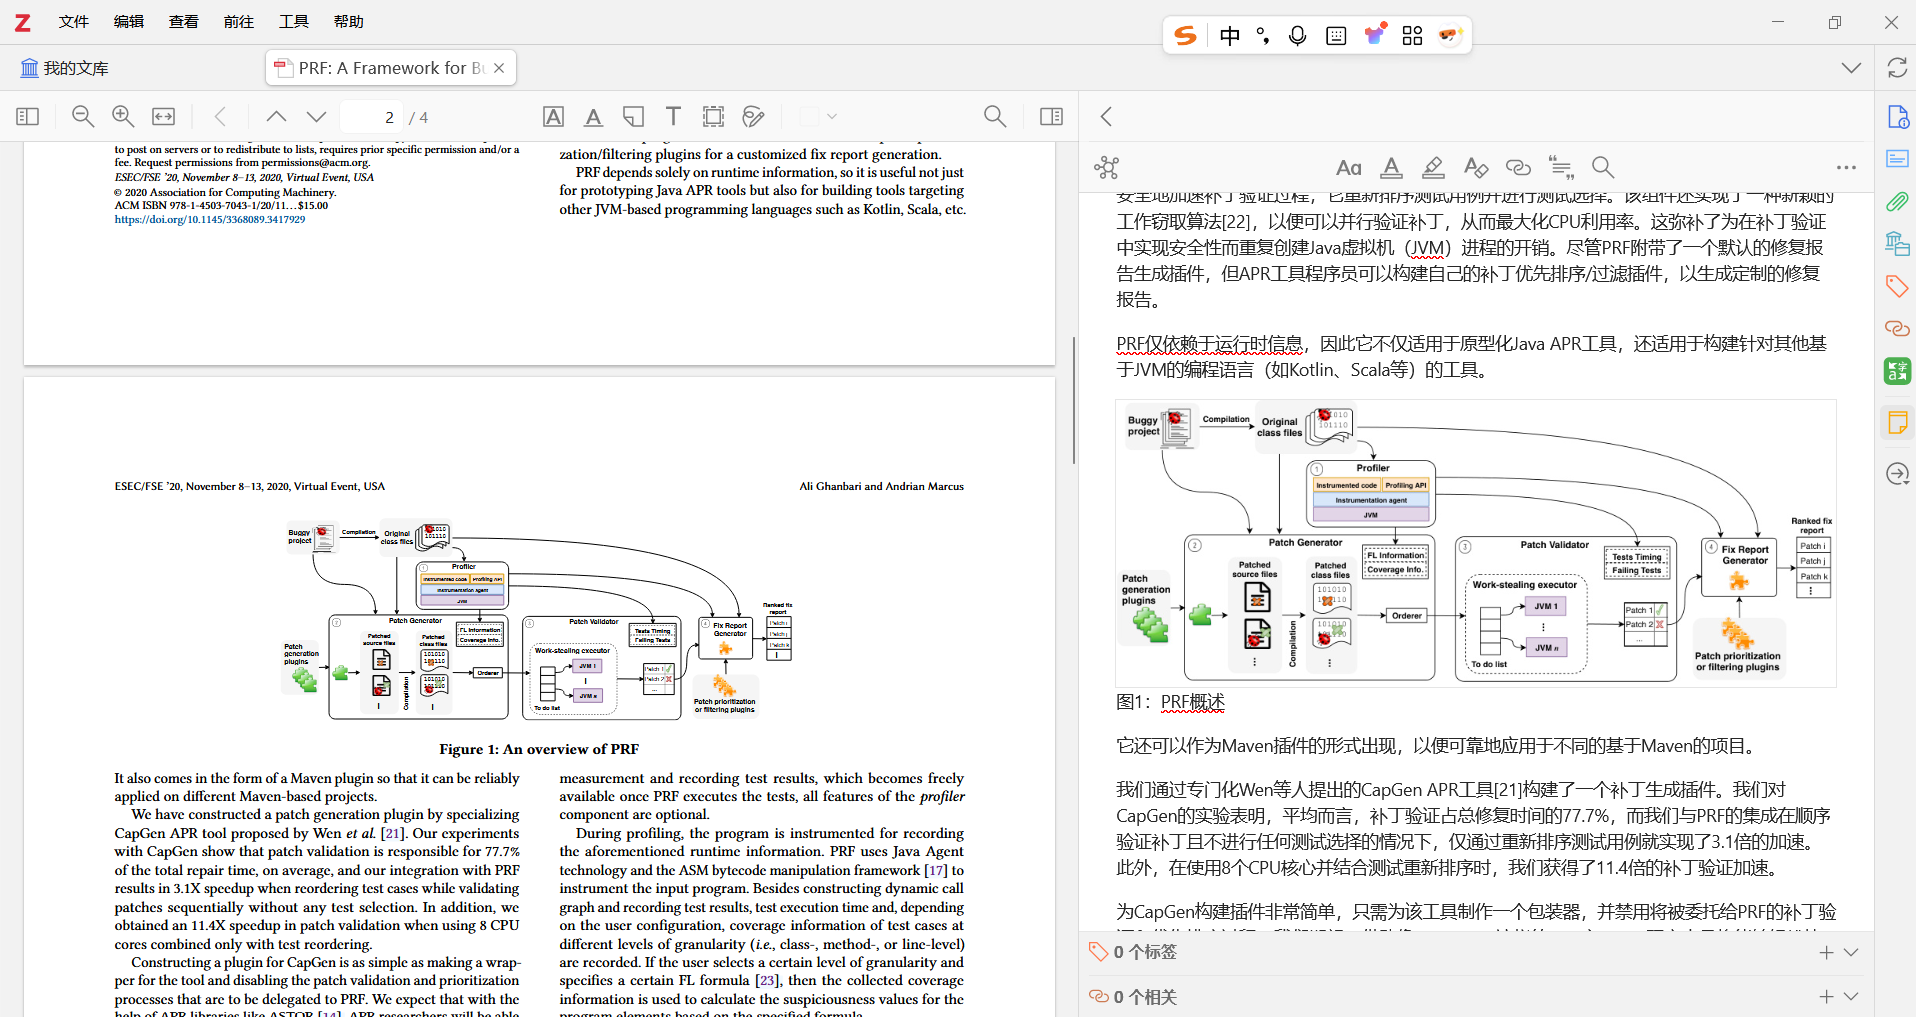
Task: Add a new tag
Action: [1826, 952]
